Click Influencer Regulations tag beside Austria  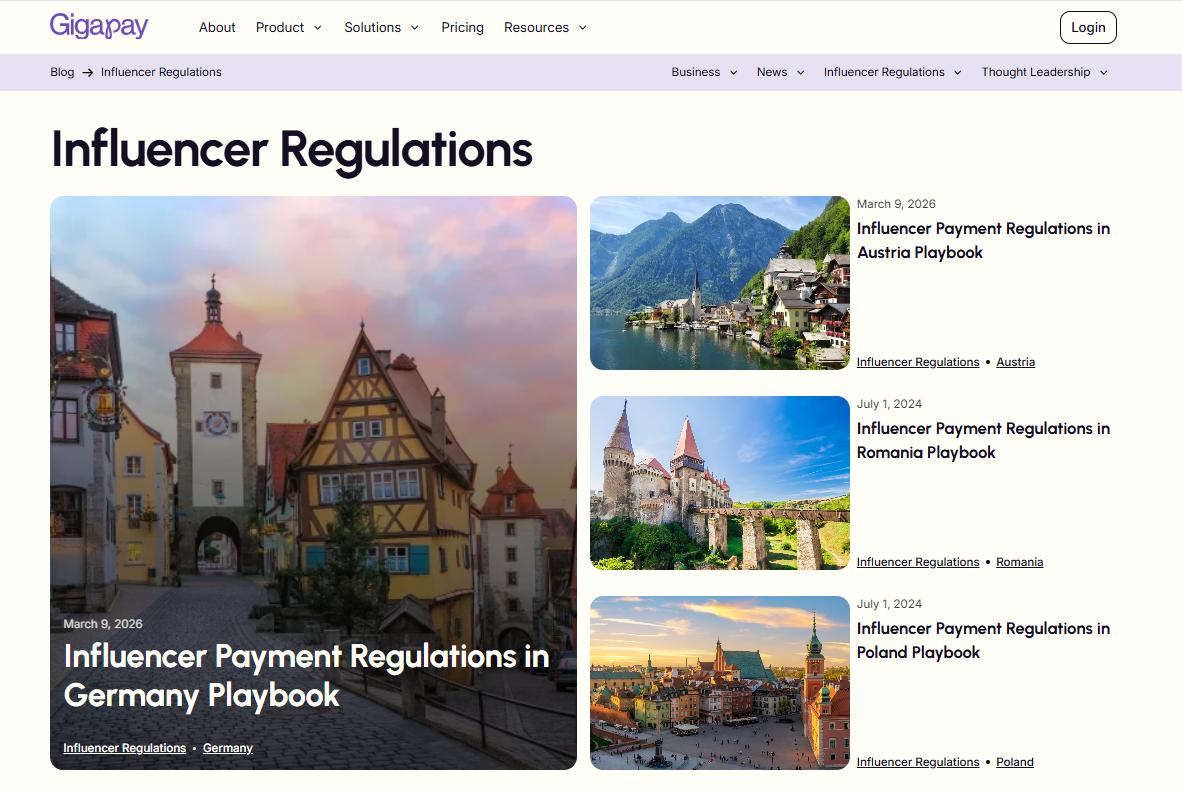[917, 362]
